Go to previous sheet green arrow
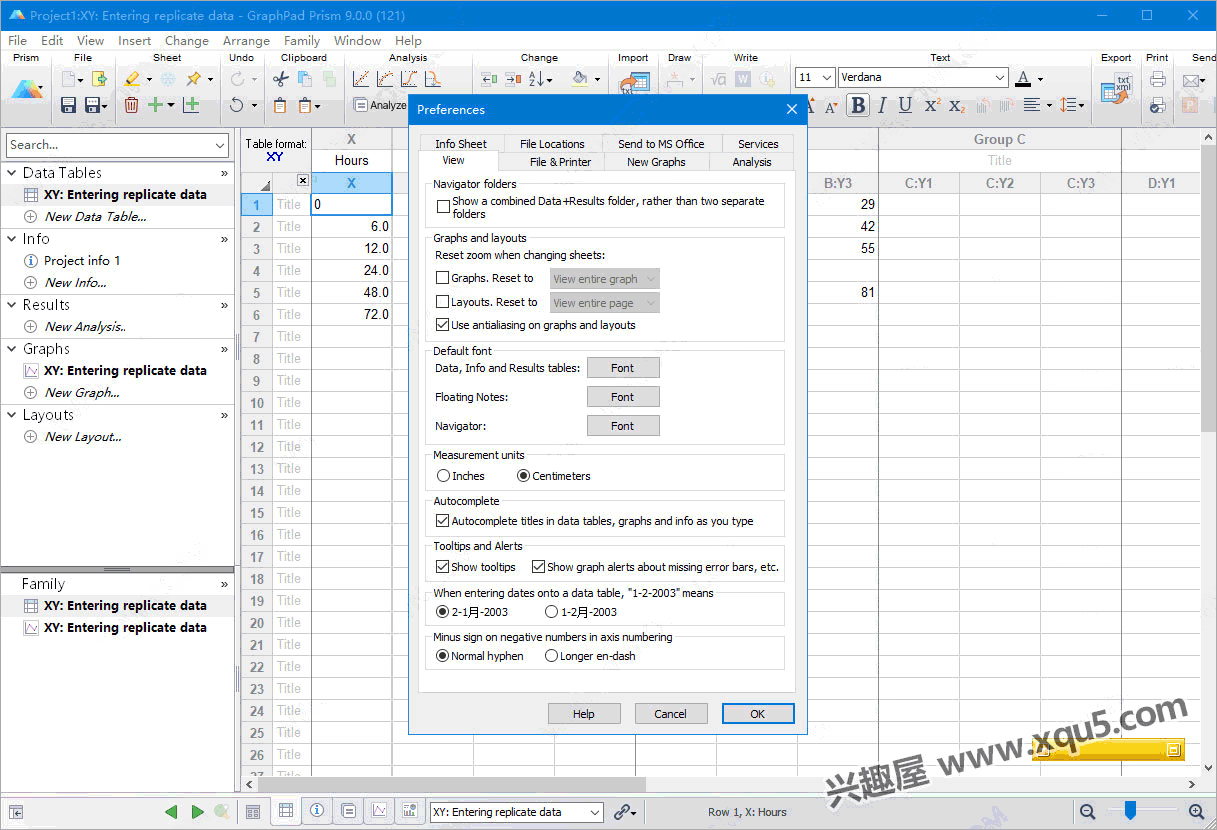1217x830 pixels. [x=171, y=812]
